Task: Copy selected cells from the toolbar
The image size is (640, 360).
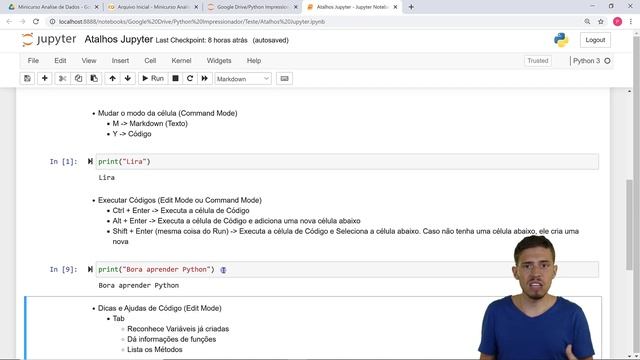Action: (78, 78)
